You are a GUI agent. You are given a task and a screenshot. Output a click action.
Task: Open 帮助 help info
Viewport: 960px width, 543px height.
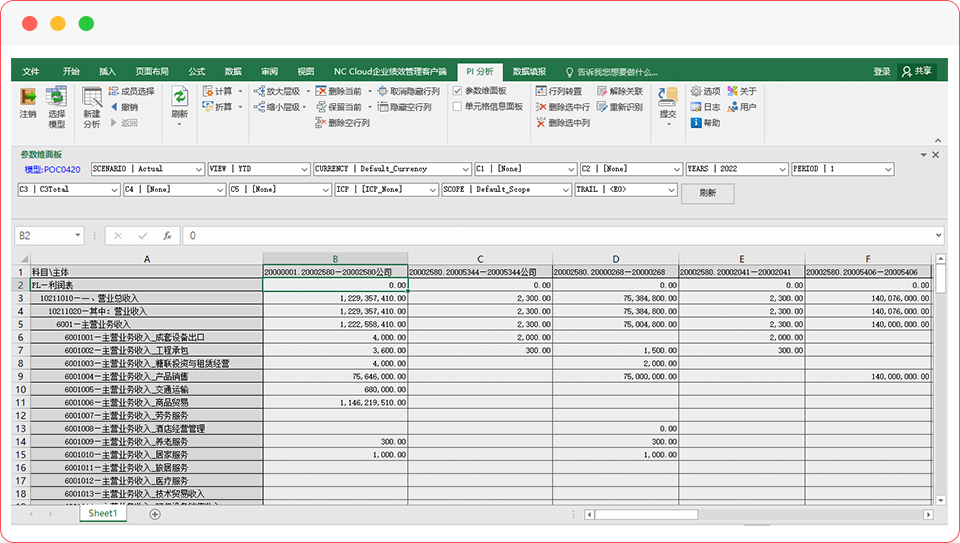pos(706,123)
